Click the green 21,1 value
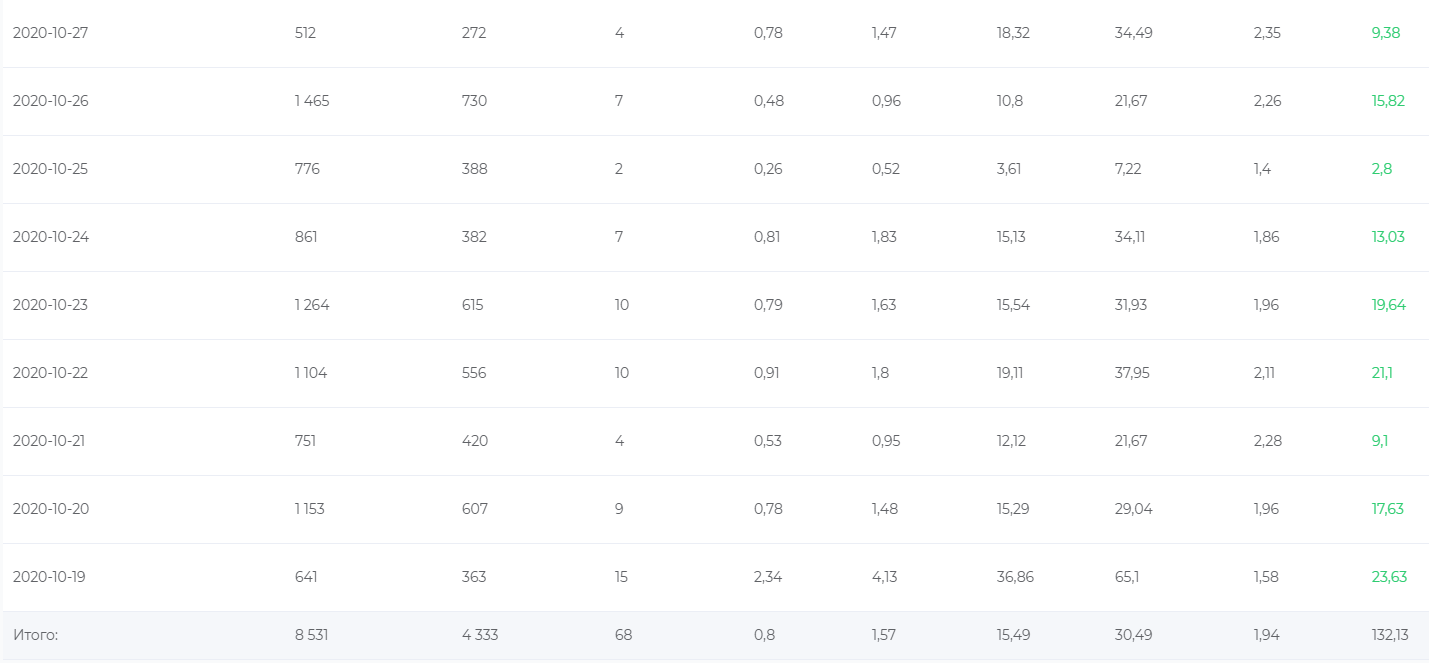1429x663 pixels. [1382, 373]
